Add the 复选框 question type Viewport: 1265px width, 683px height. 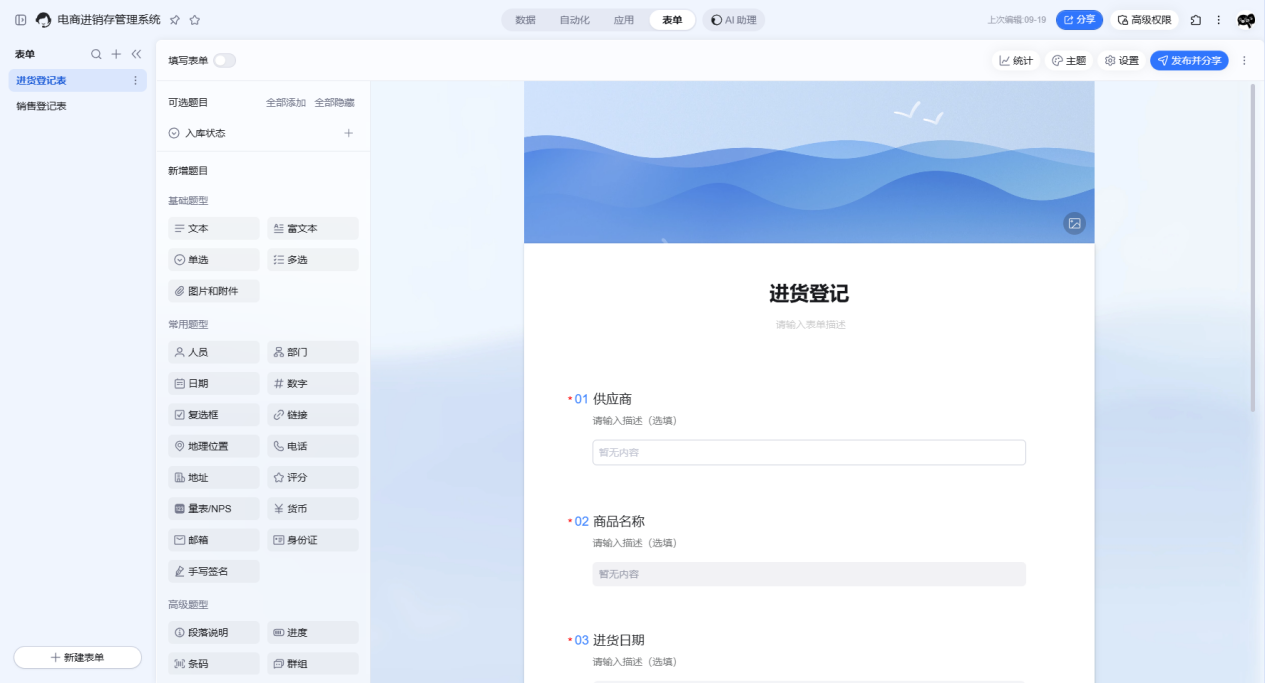click(213, 414)
